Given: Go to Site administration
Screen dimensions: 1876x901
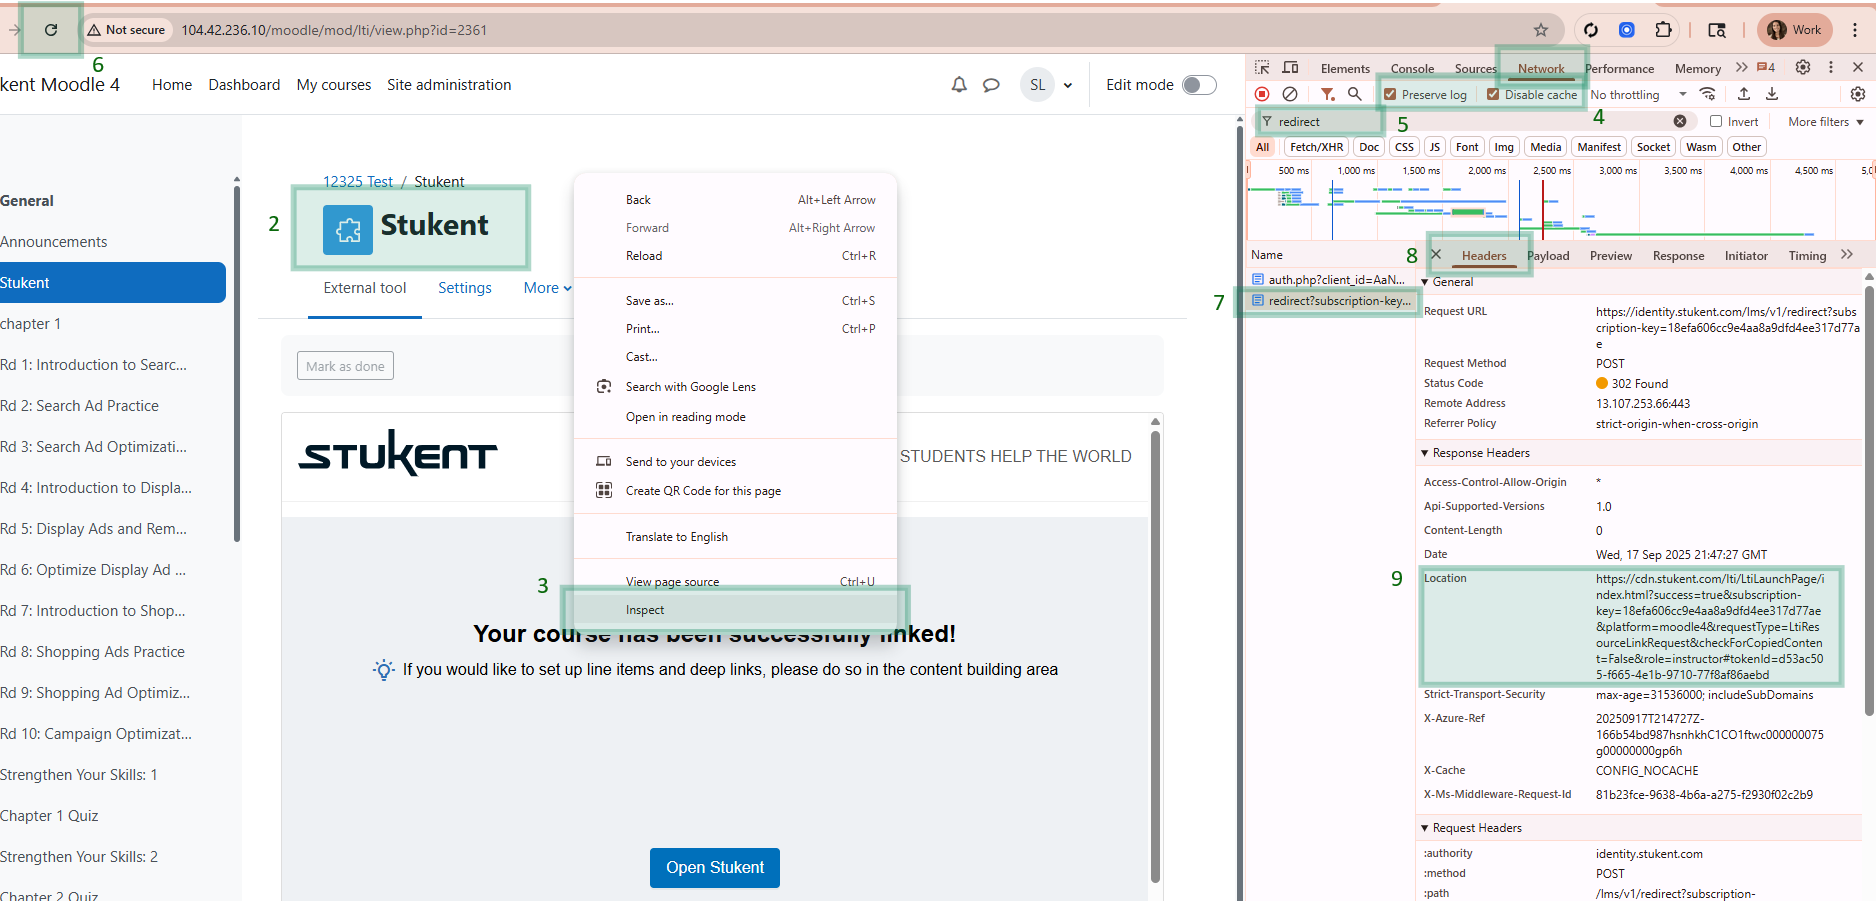Looking at the screenshot, I should coord(449,85).
